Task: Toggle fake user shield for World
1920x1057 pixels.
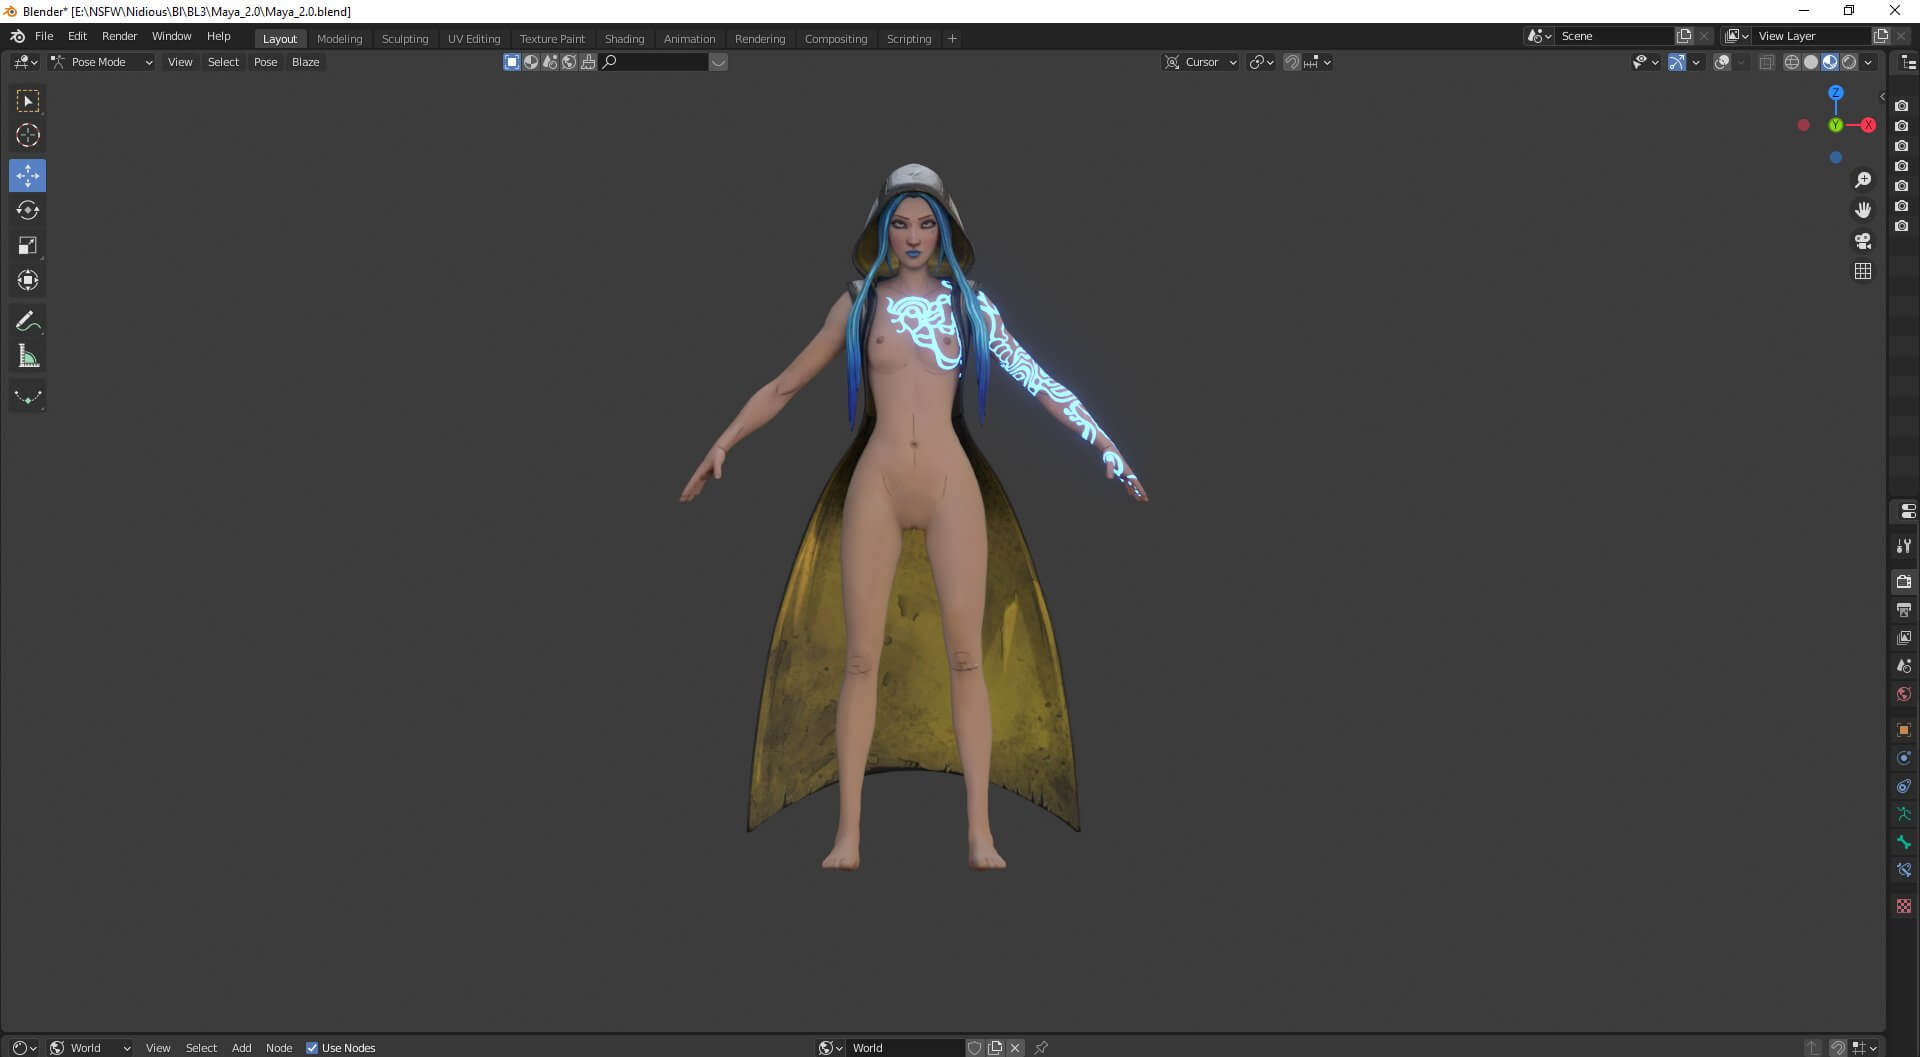Action: click(x=975, y=1047)
